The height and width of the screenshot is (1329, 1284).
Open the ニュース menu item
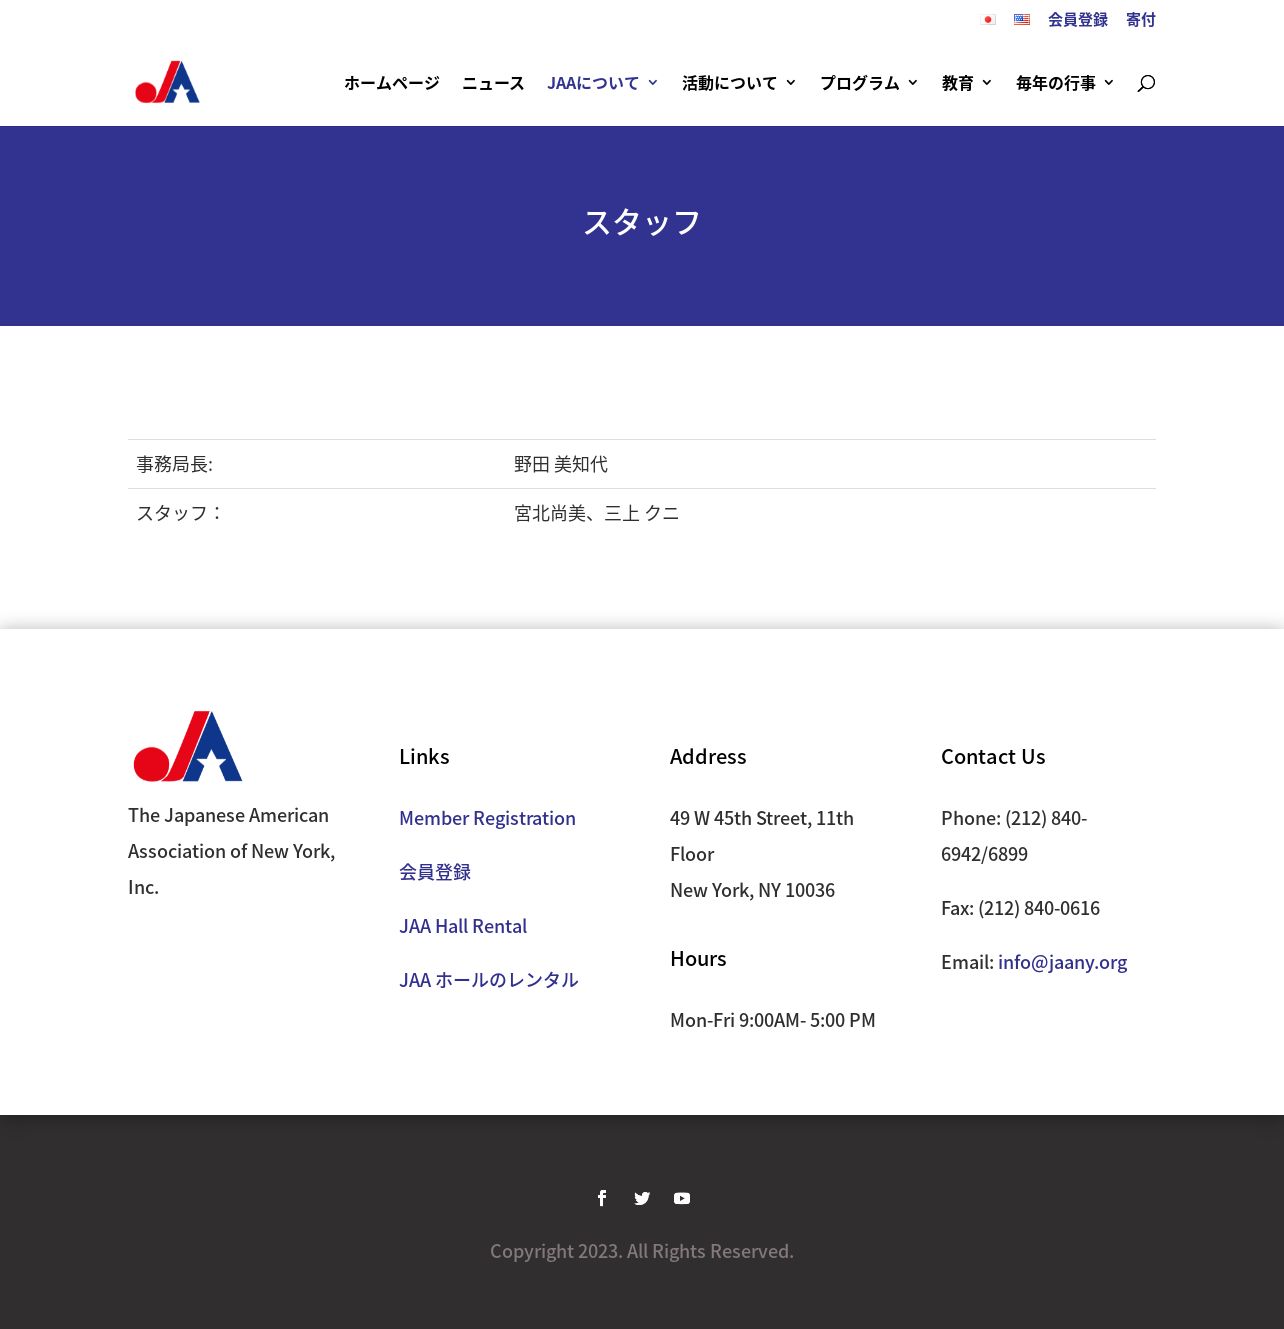(x=493, y=83)
